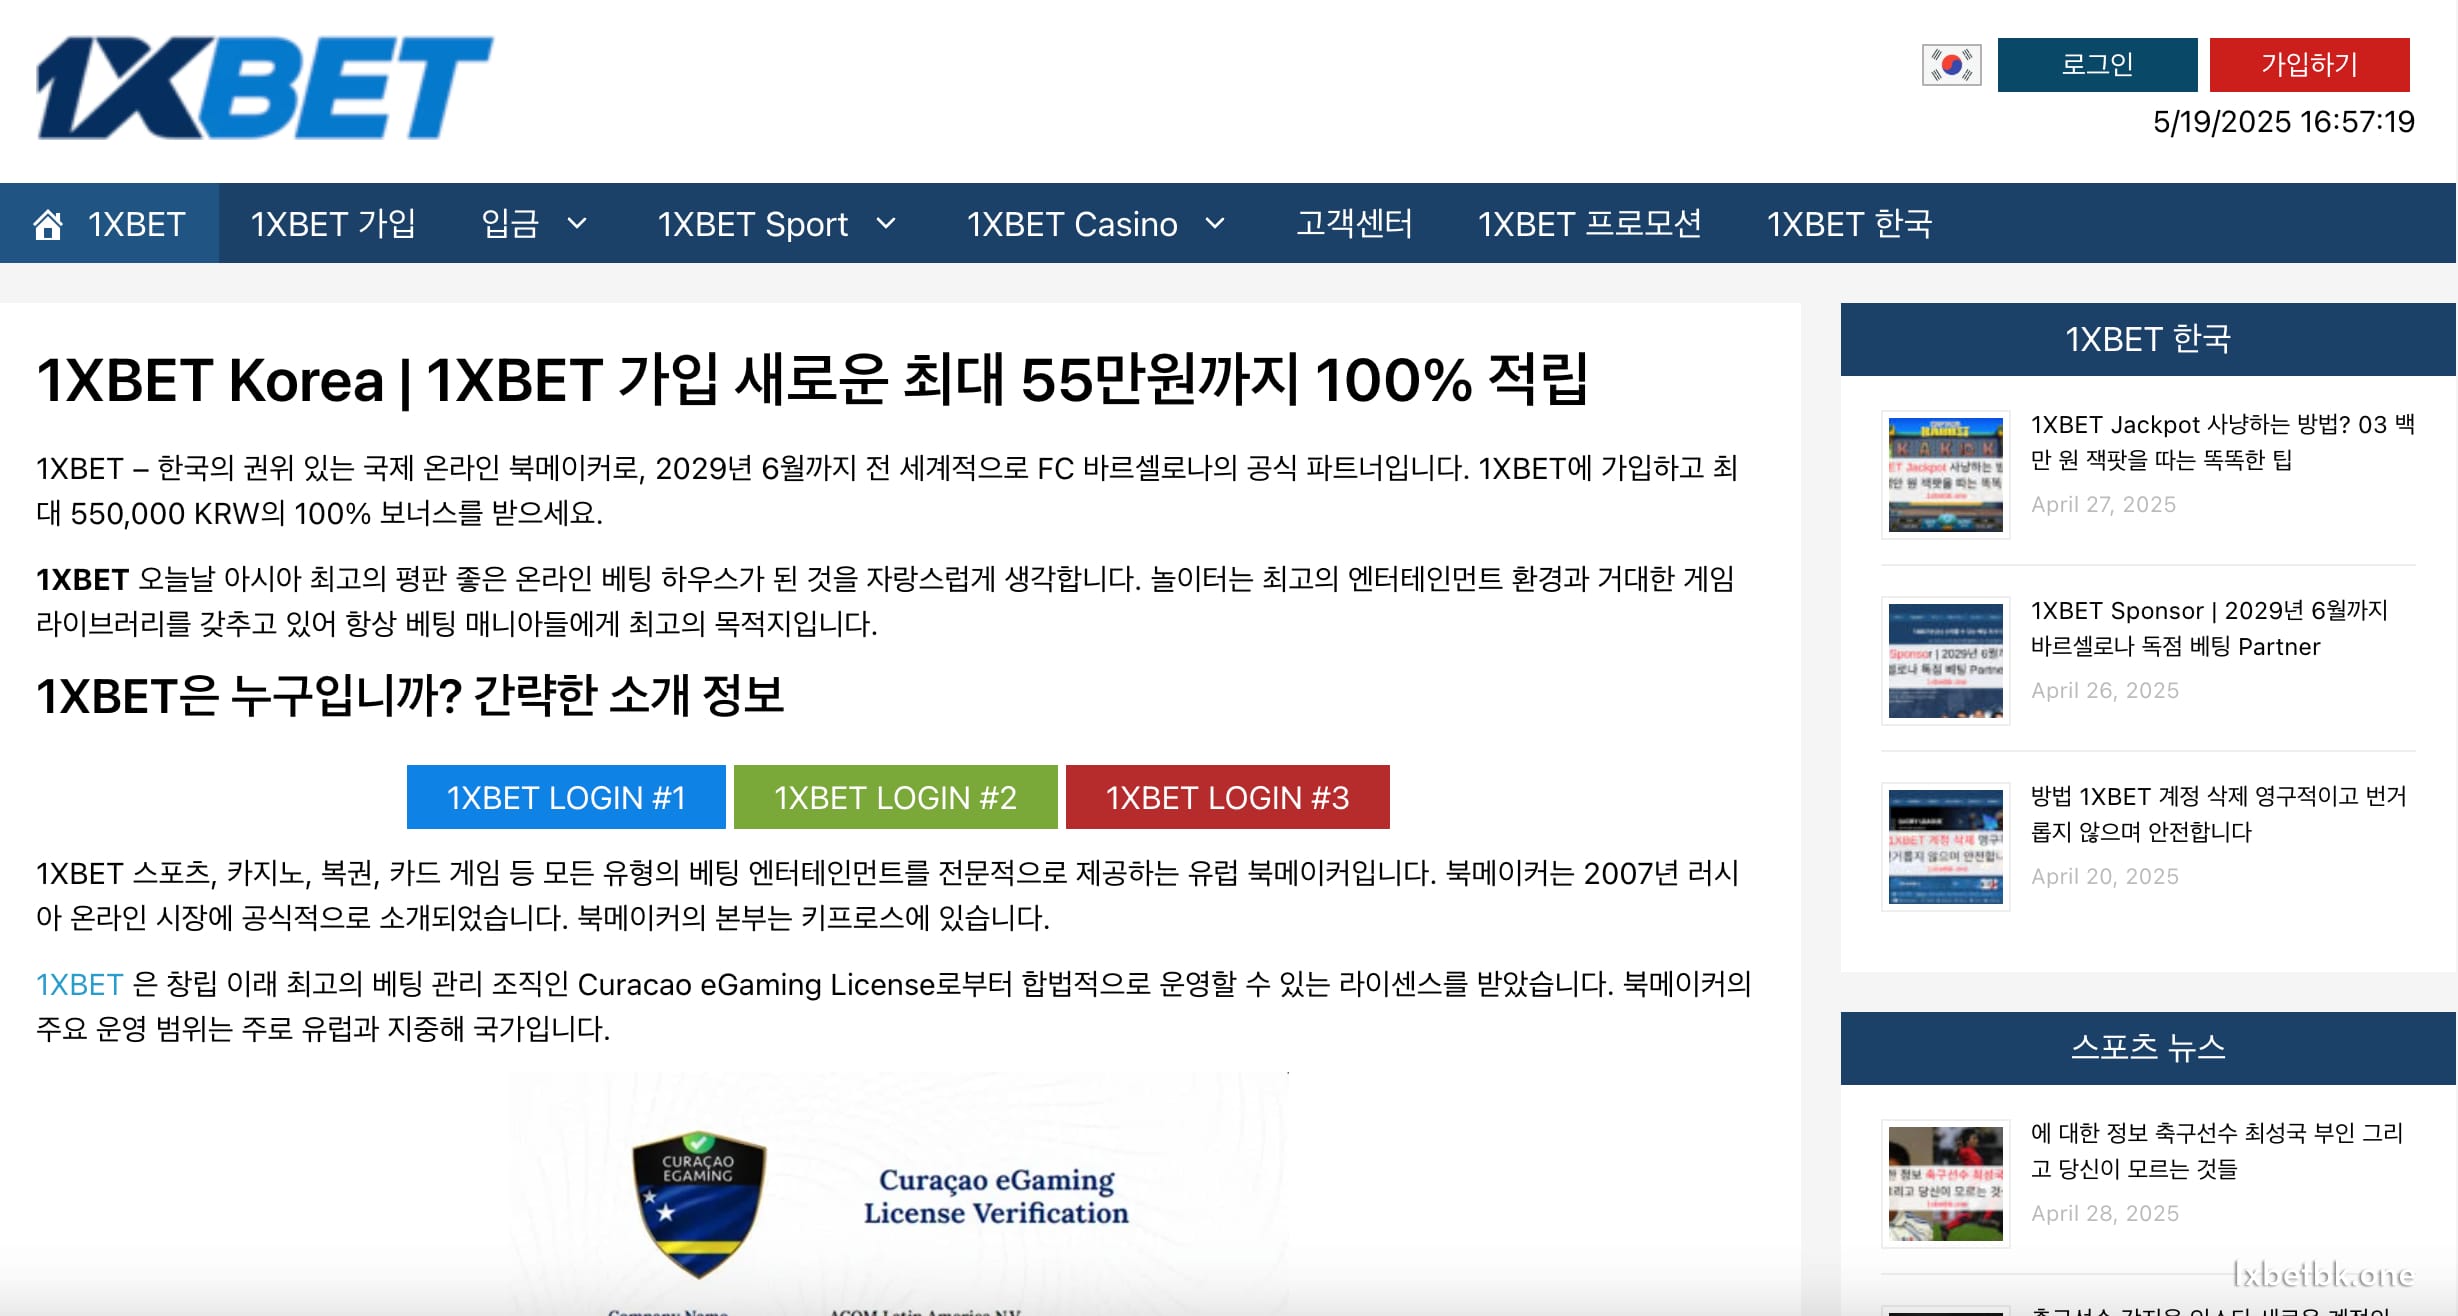Open 1XBET 프로모션 menu item
Screen dimensions: 2458x1316
pyautogui.click(x=1589, y=223)
